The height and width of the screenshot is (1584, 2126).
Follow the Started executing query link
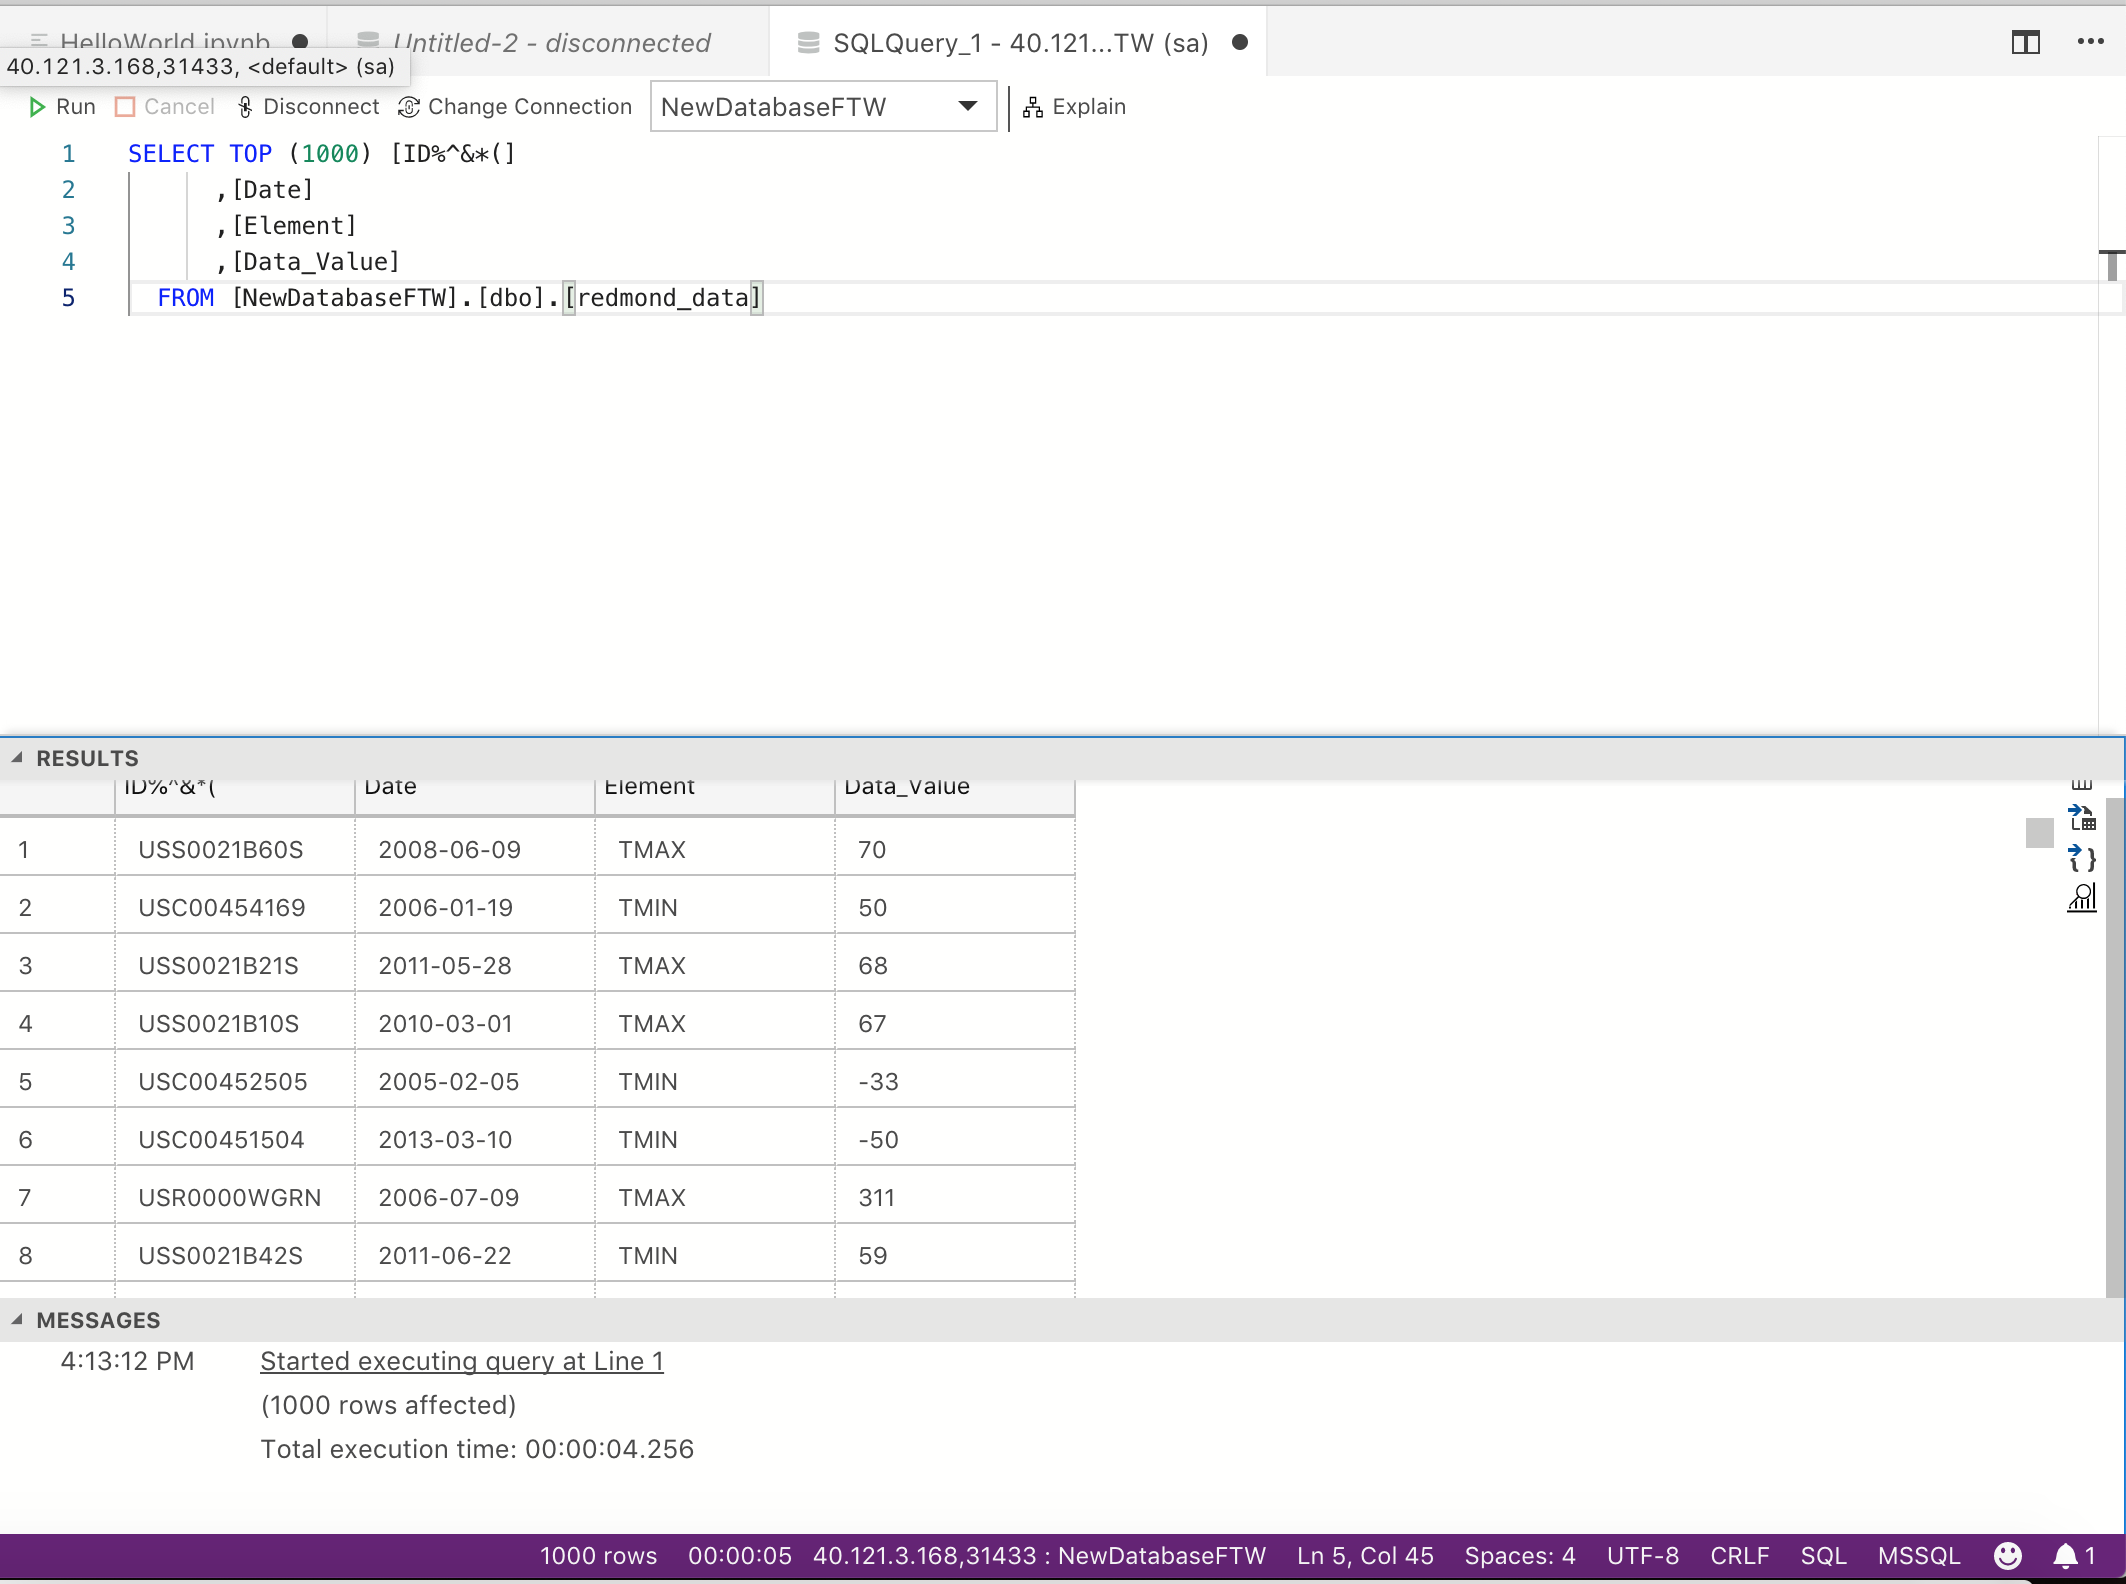[x=460, y=1361]
